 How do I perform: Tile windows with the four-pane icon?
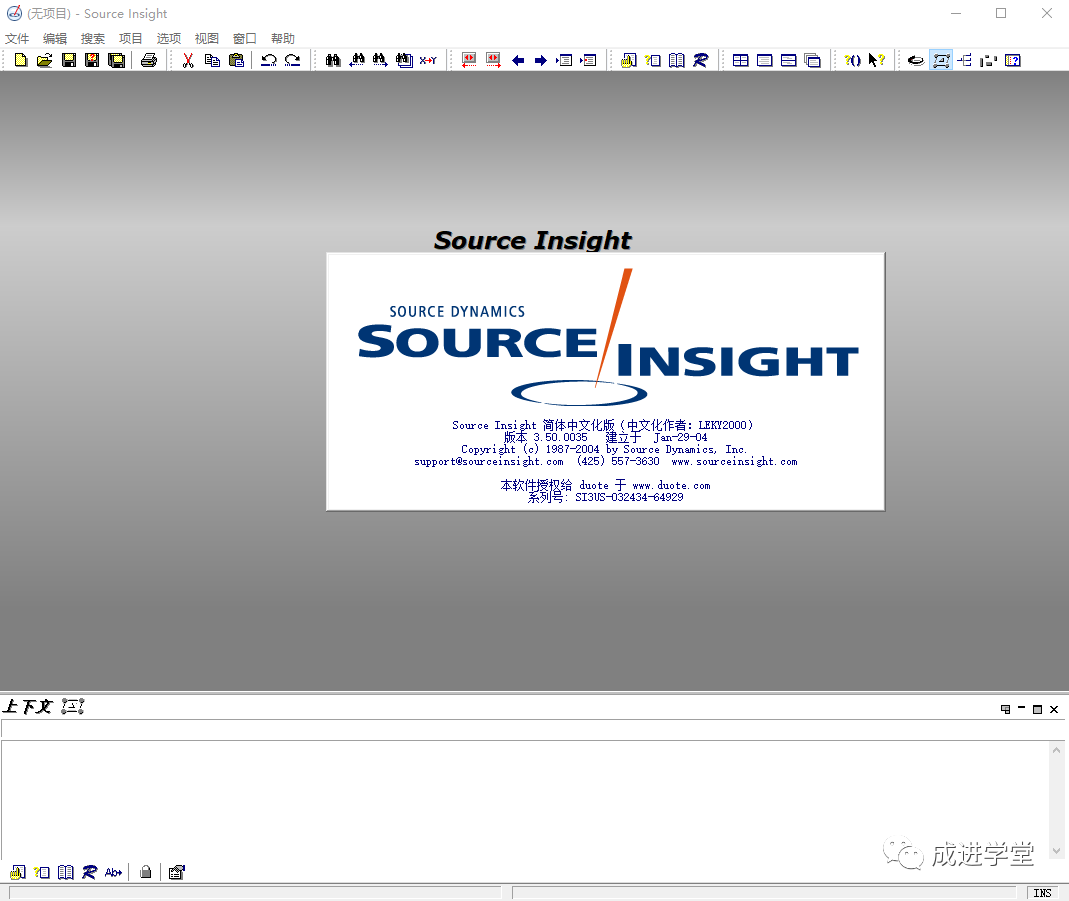click(740, 60)
